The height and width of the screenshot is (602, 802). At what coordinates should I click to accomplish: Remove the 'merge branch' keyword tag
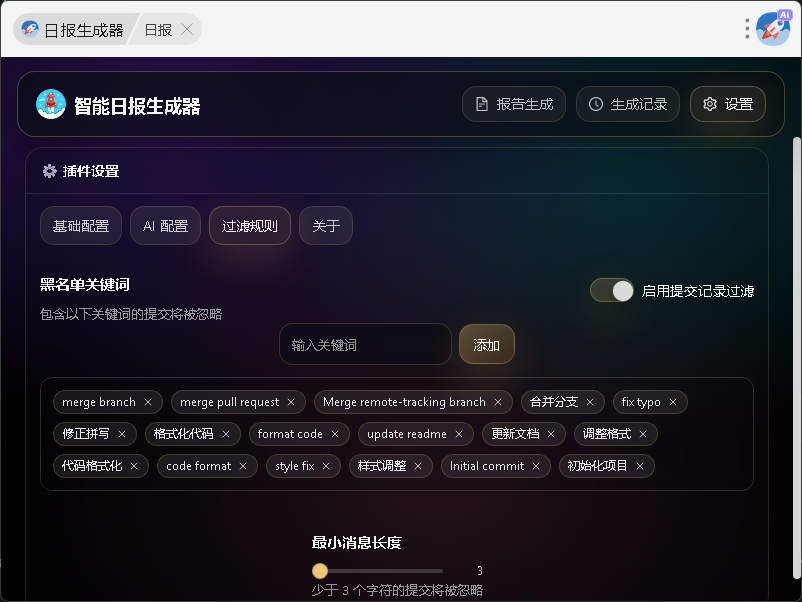pos(148,402)
